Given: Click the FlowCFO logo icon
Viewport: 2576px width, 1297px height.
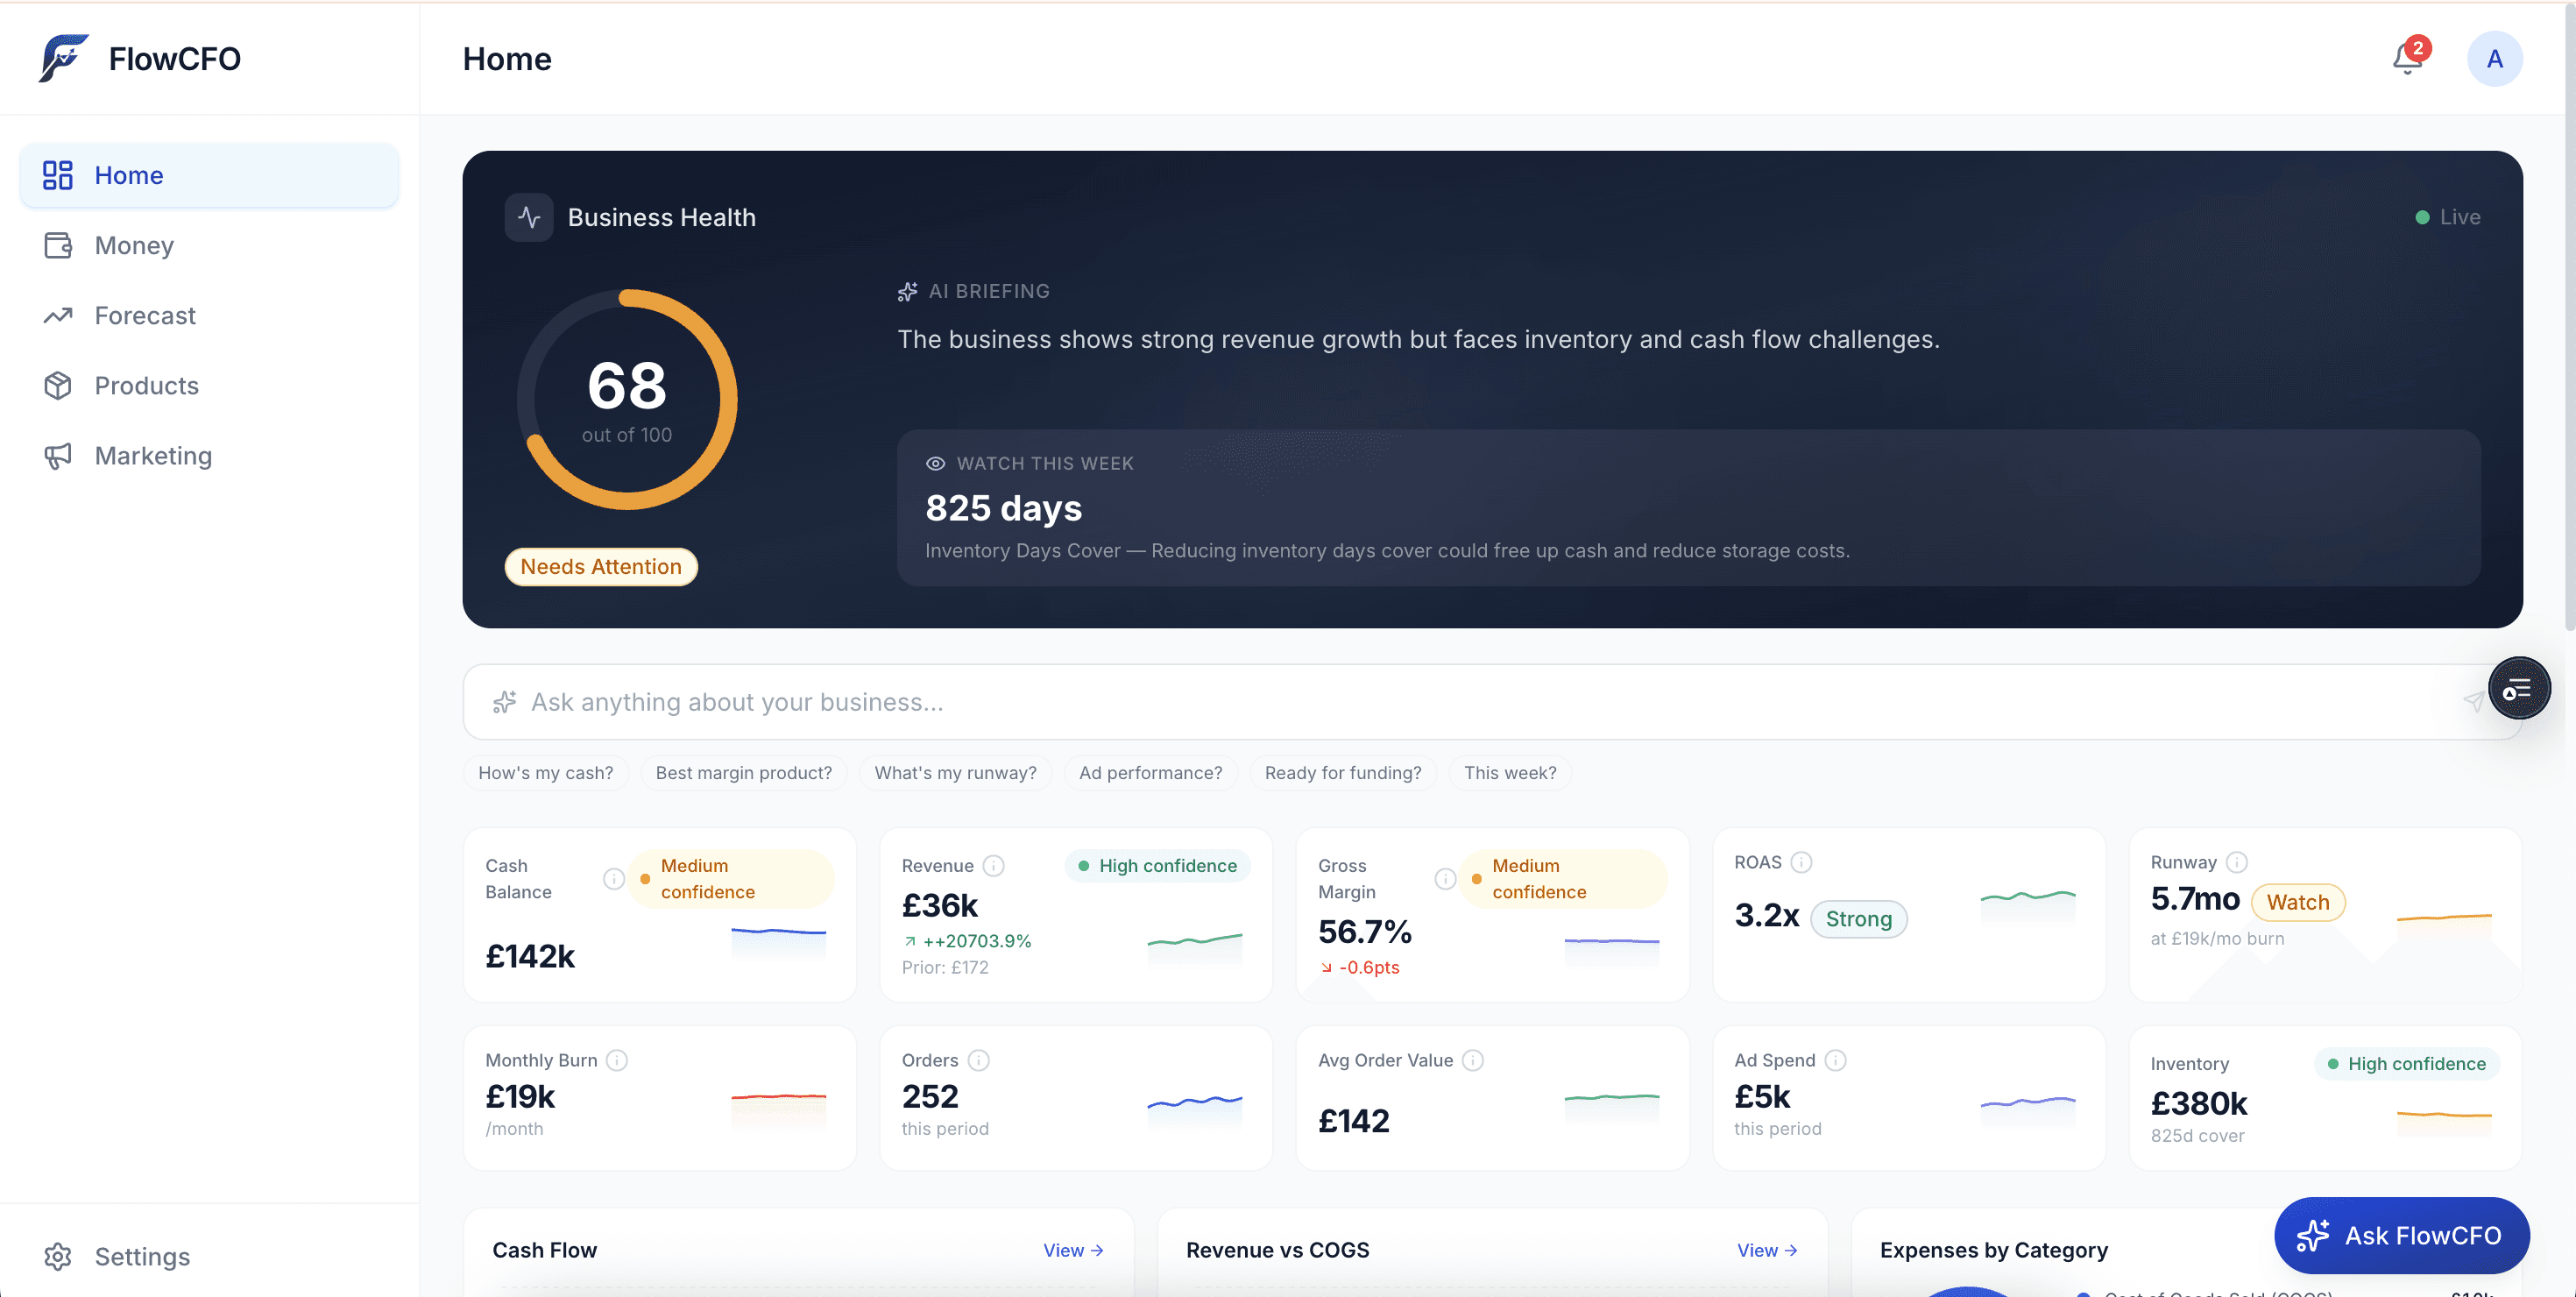Looking at the screenshot, I should pos(63,58).
